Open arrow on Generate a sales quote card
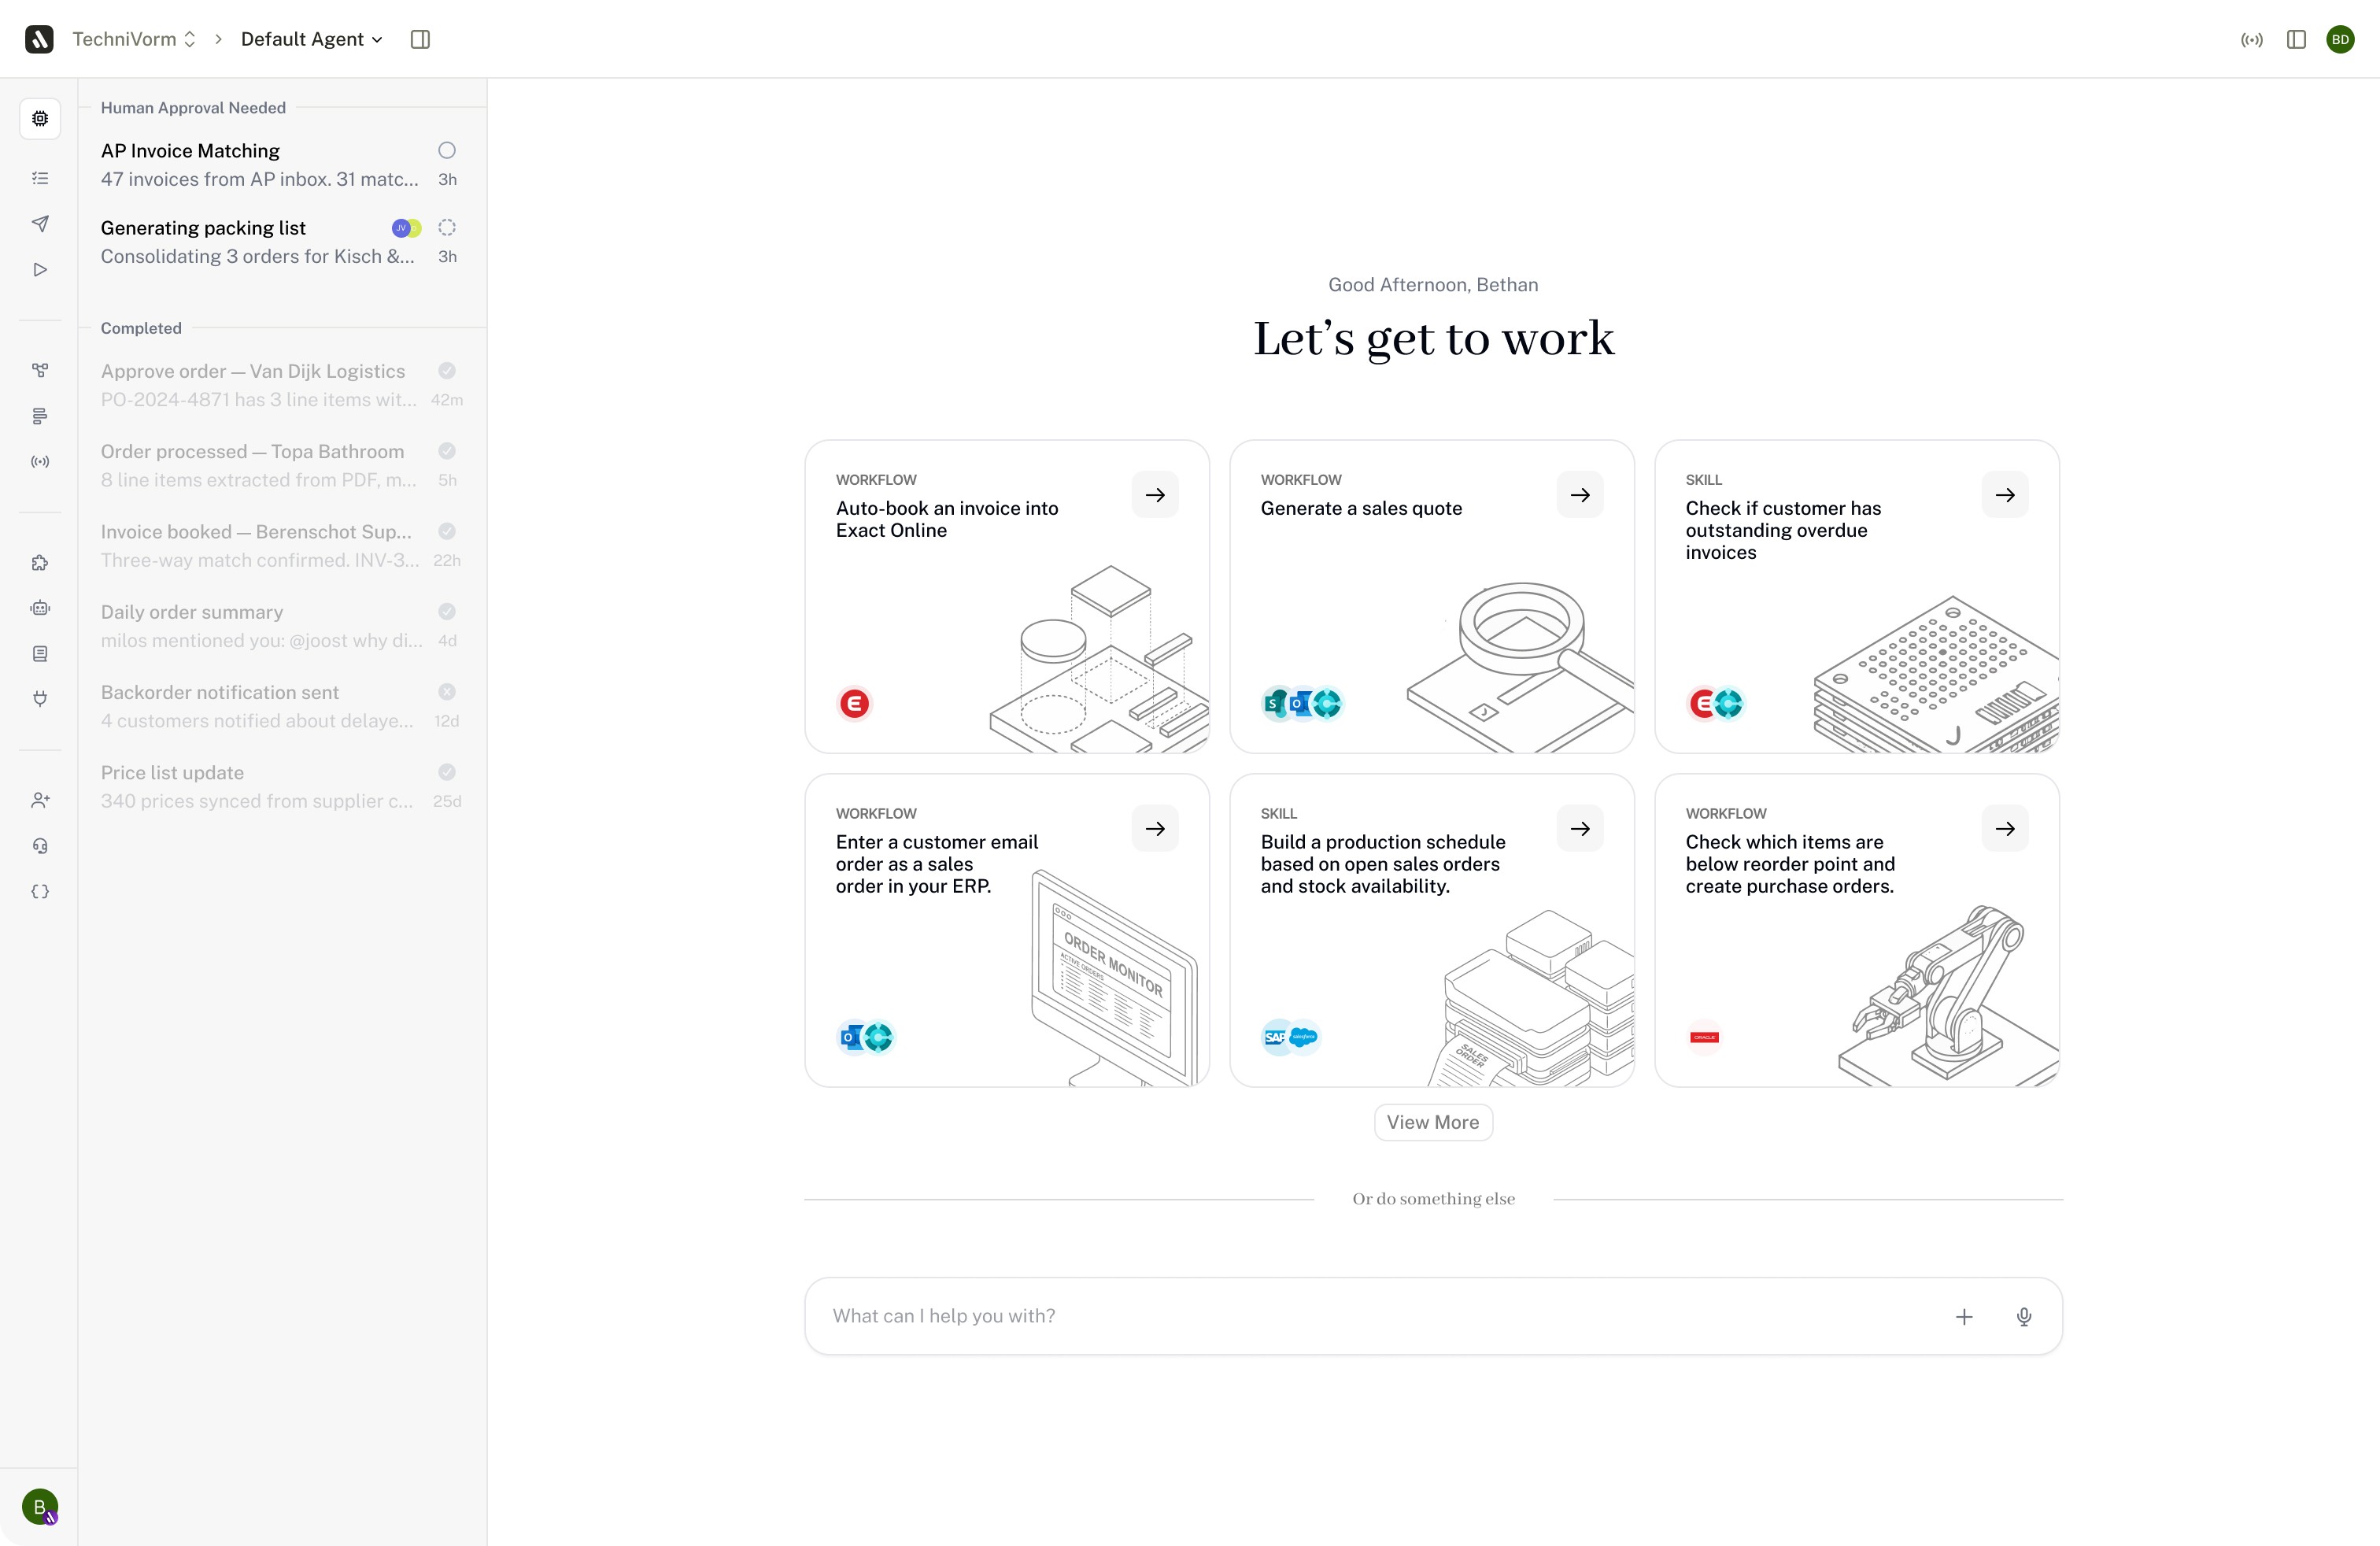The height and width of the screenshot is (1546, 2380). (x=1579, y=495)
